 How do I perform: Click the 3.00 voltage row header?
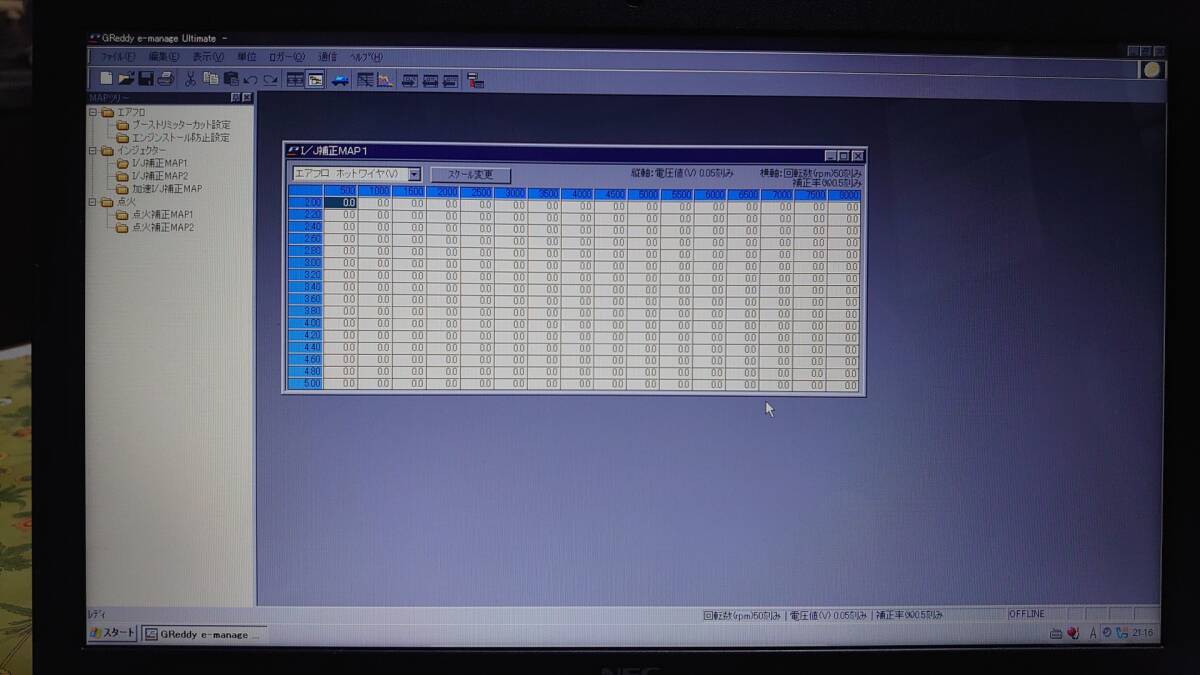click(305, 262)
